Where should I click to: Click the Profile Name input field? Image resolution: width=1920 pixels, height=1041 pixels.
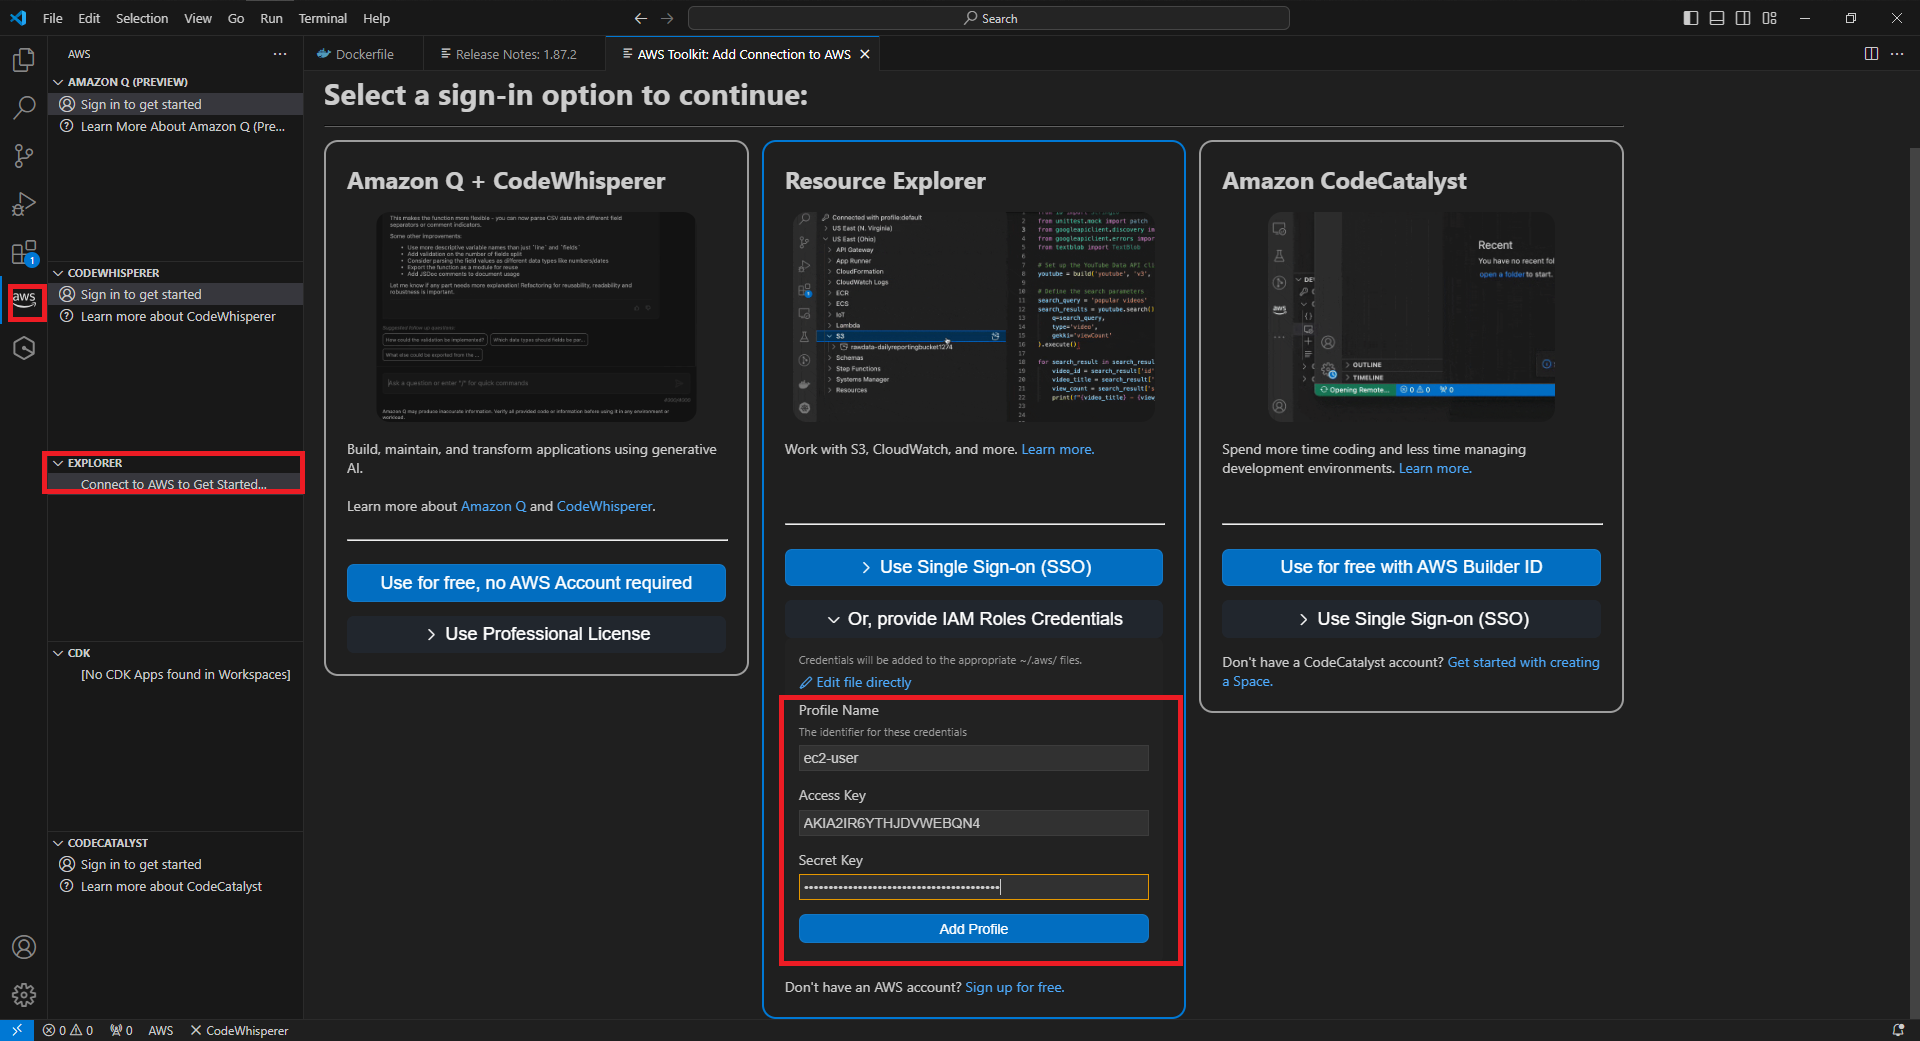(x=973, y=758)
